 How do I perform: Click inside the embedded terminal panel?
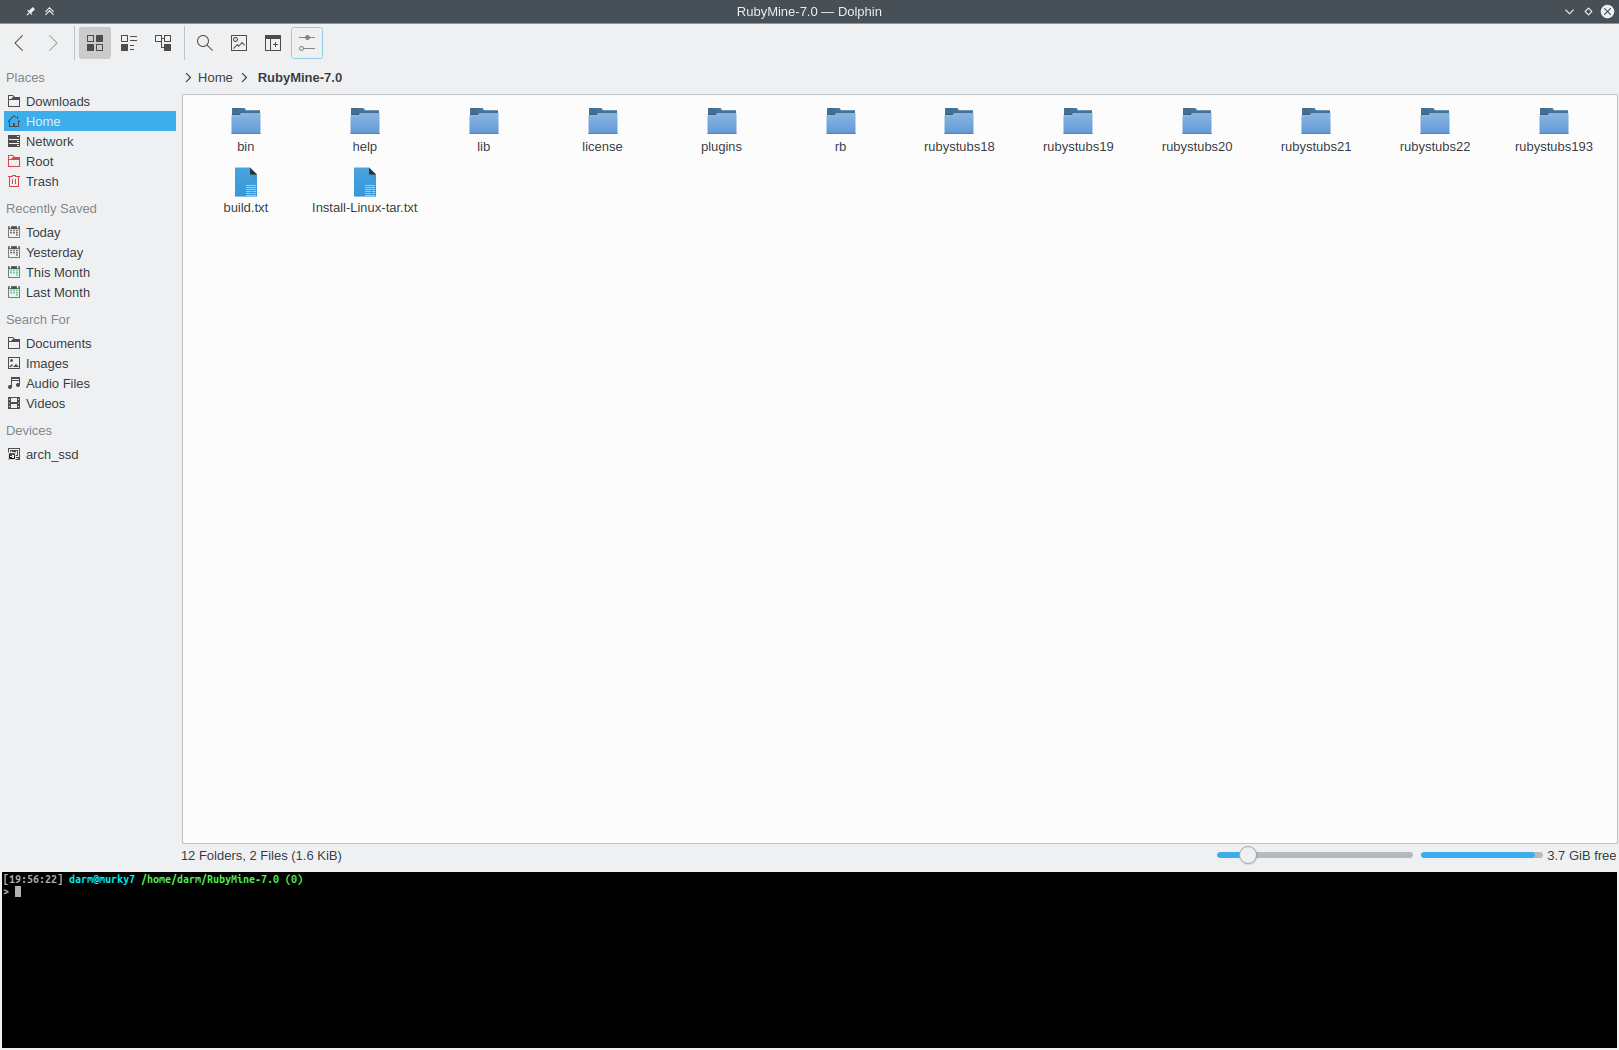click(x=809, y=960)
